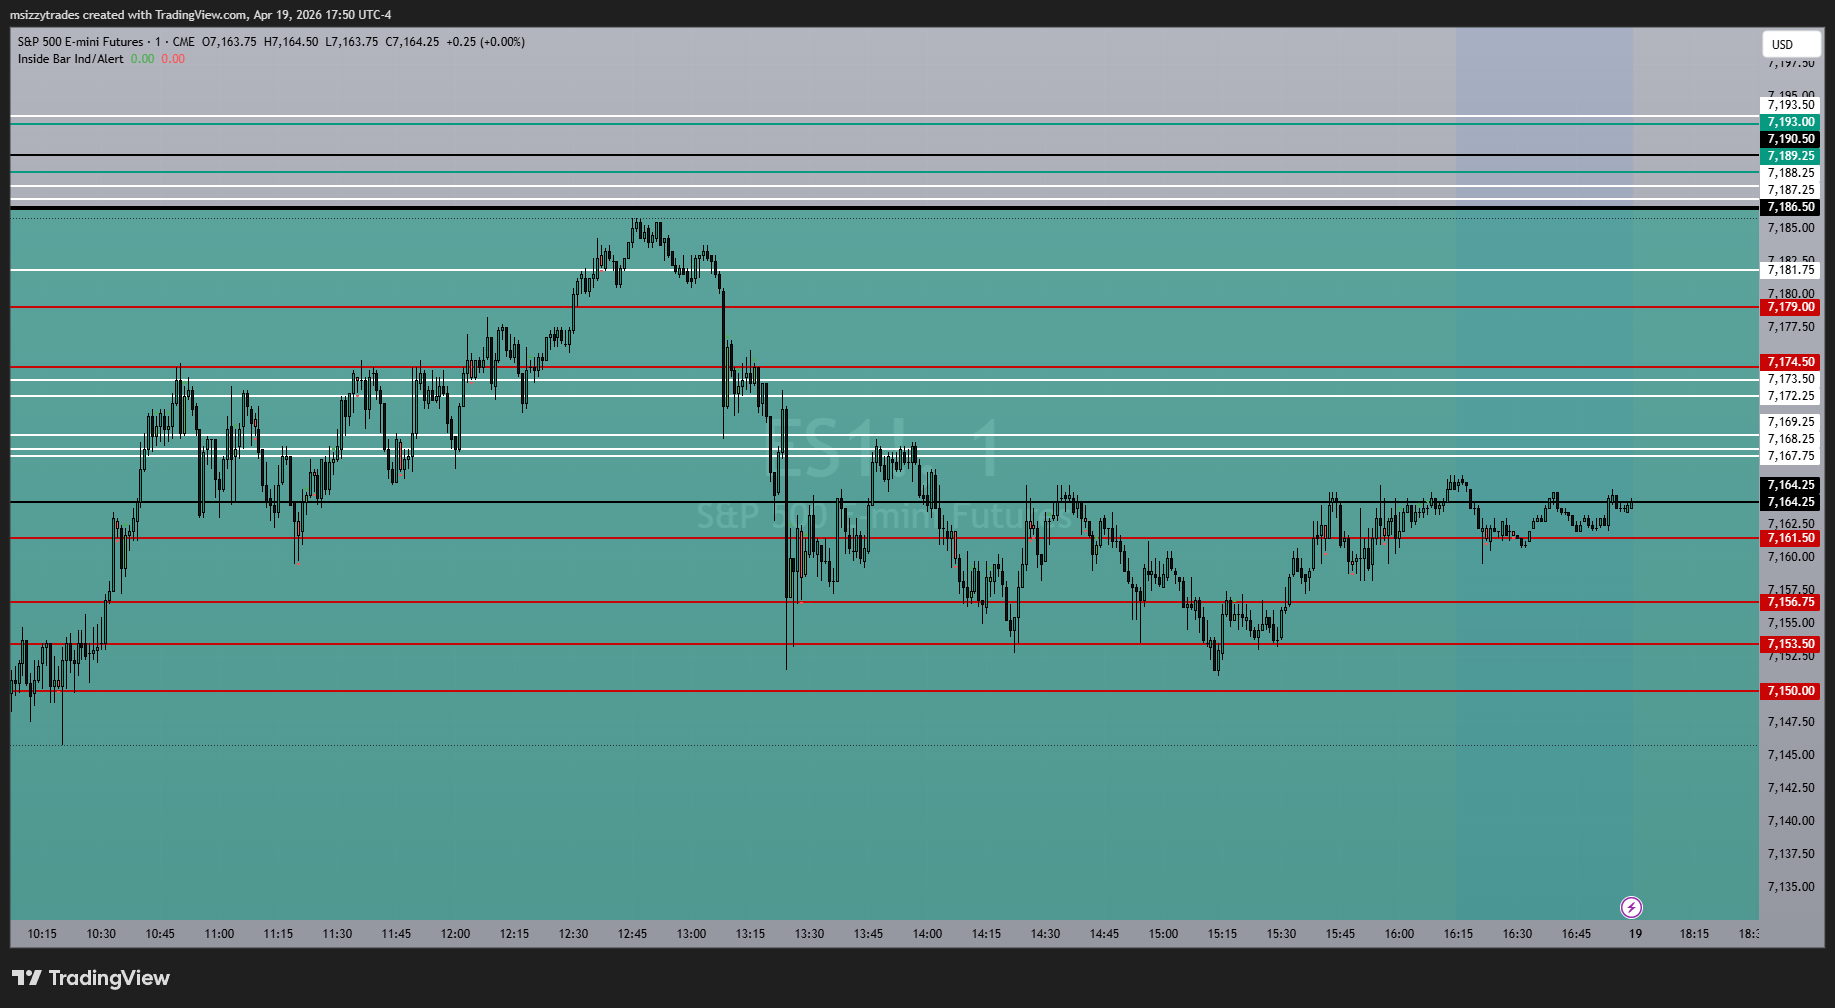Click the 18:15 time axis label
1835x1008 pixels.
1694,934
